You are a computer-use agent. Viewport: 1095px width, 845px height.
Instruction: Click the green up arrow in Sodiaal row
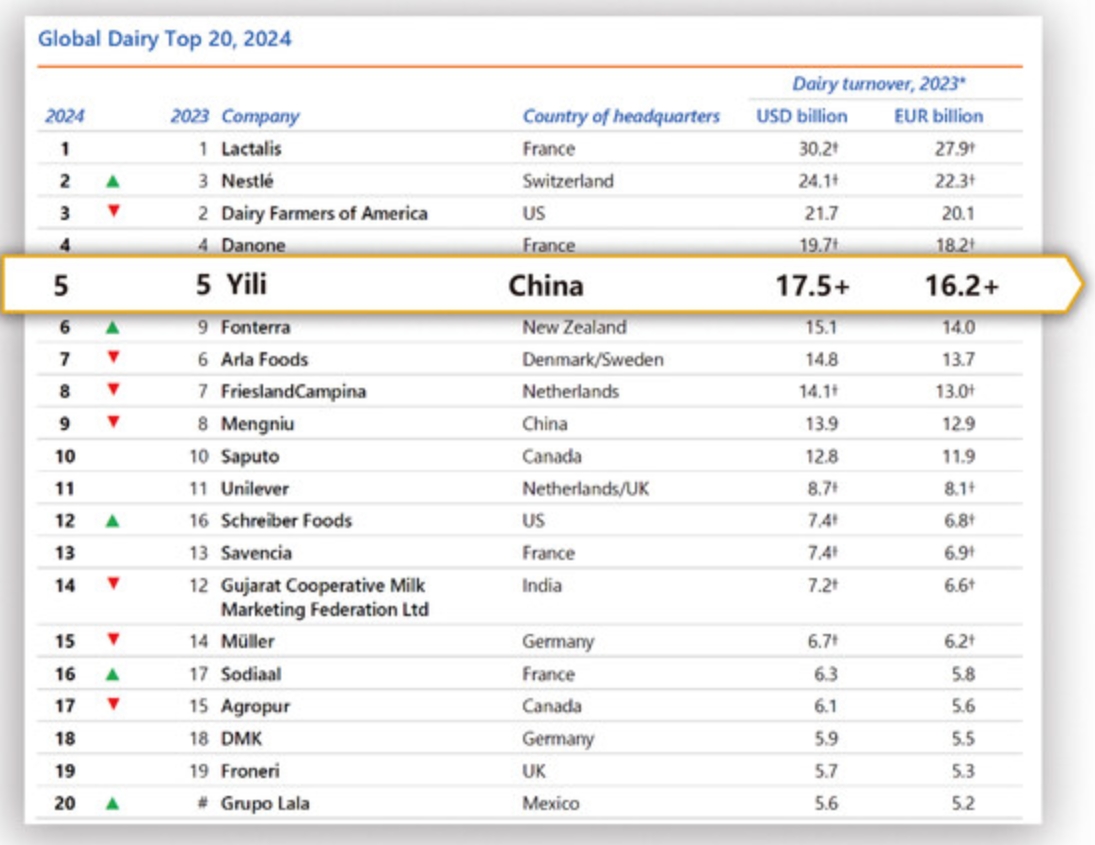coord(112,675)
